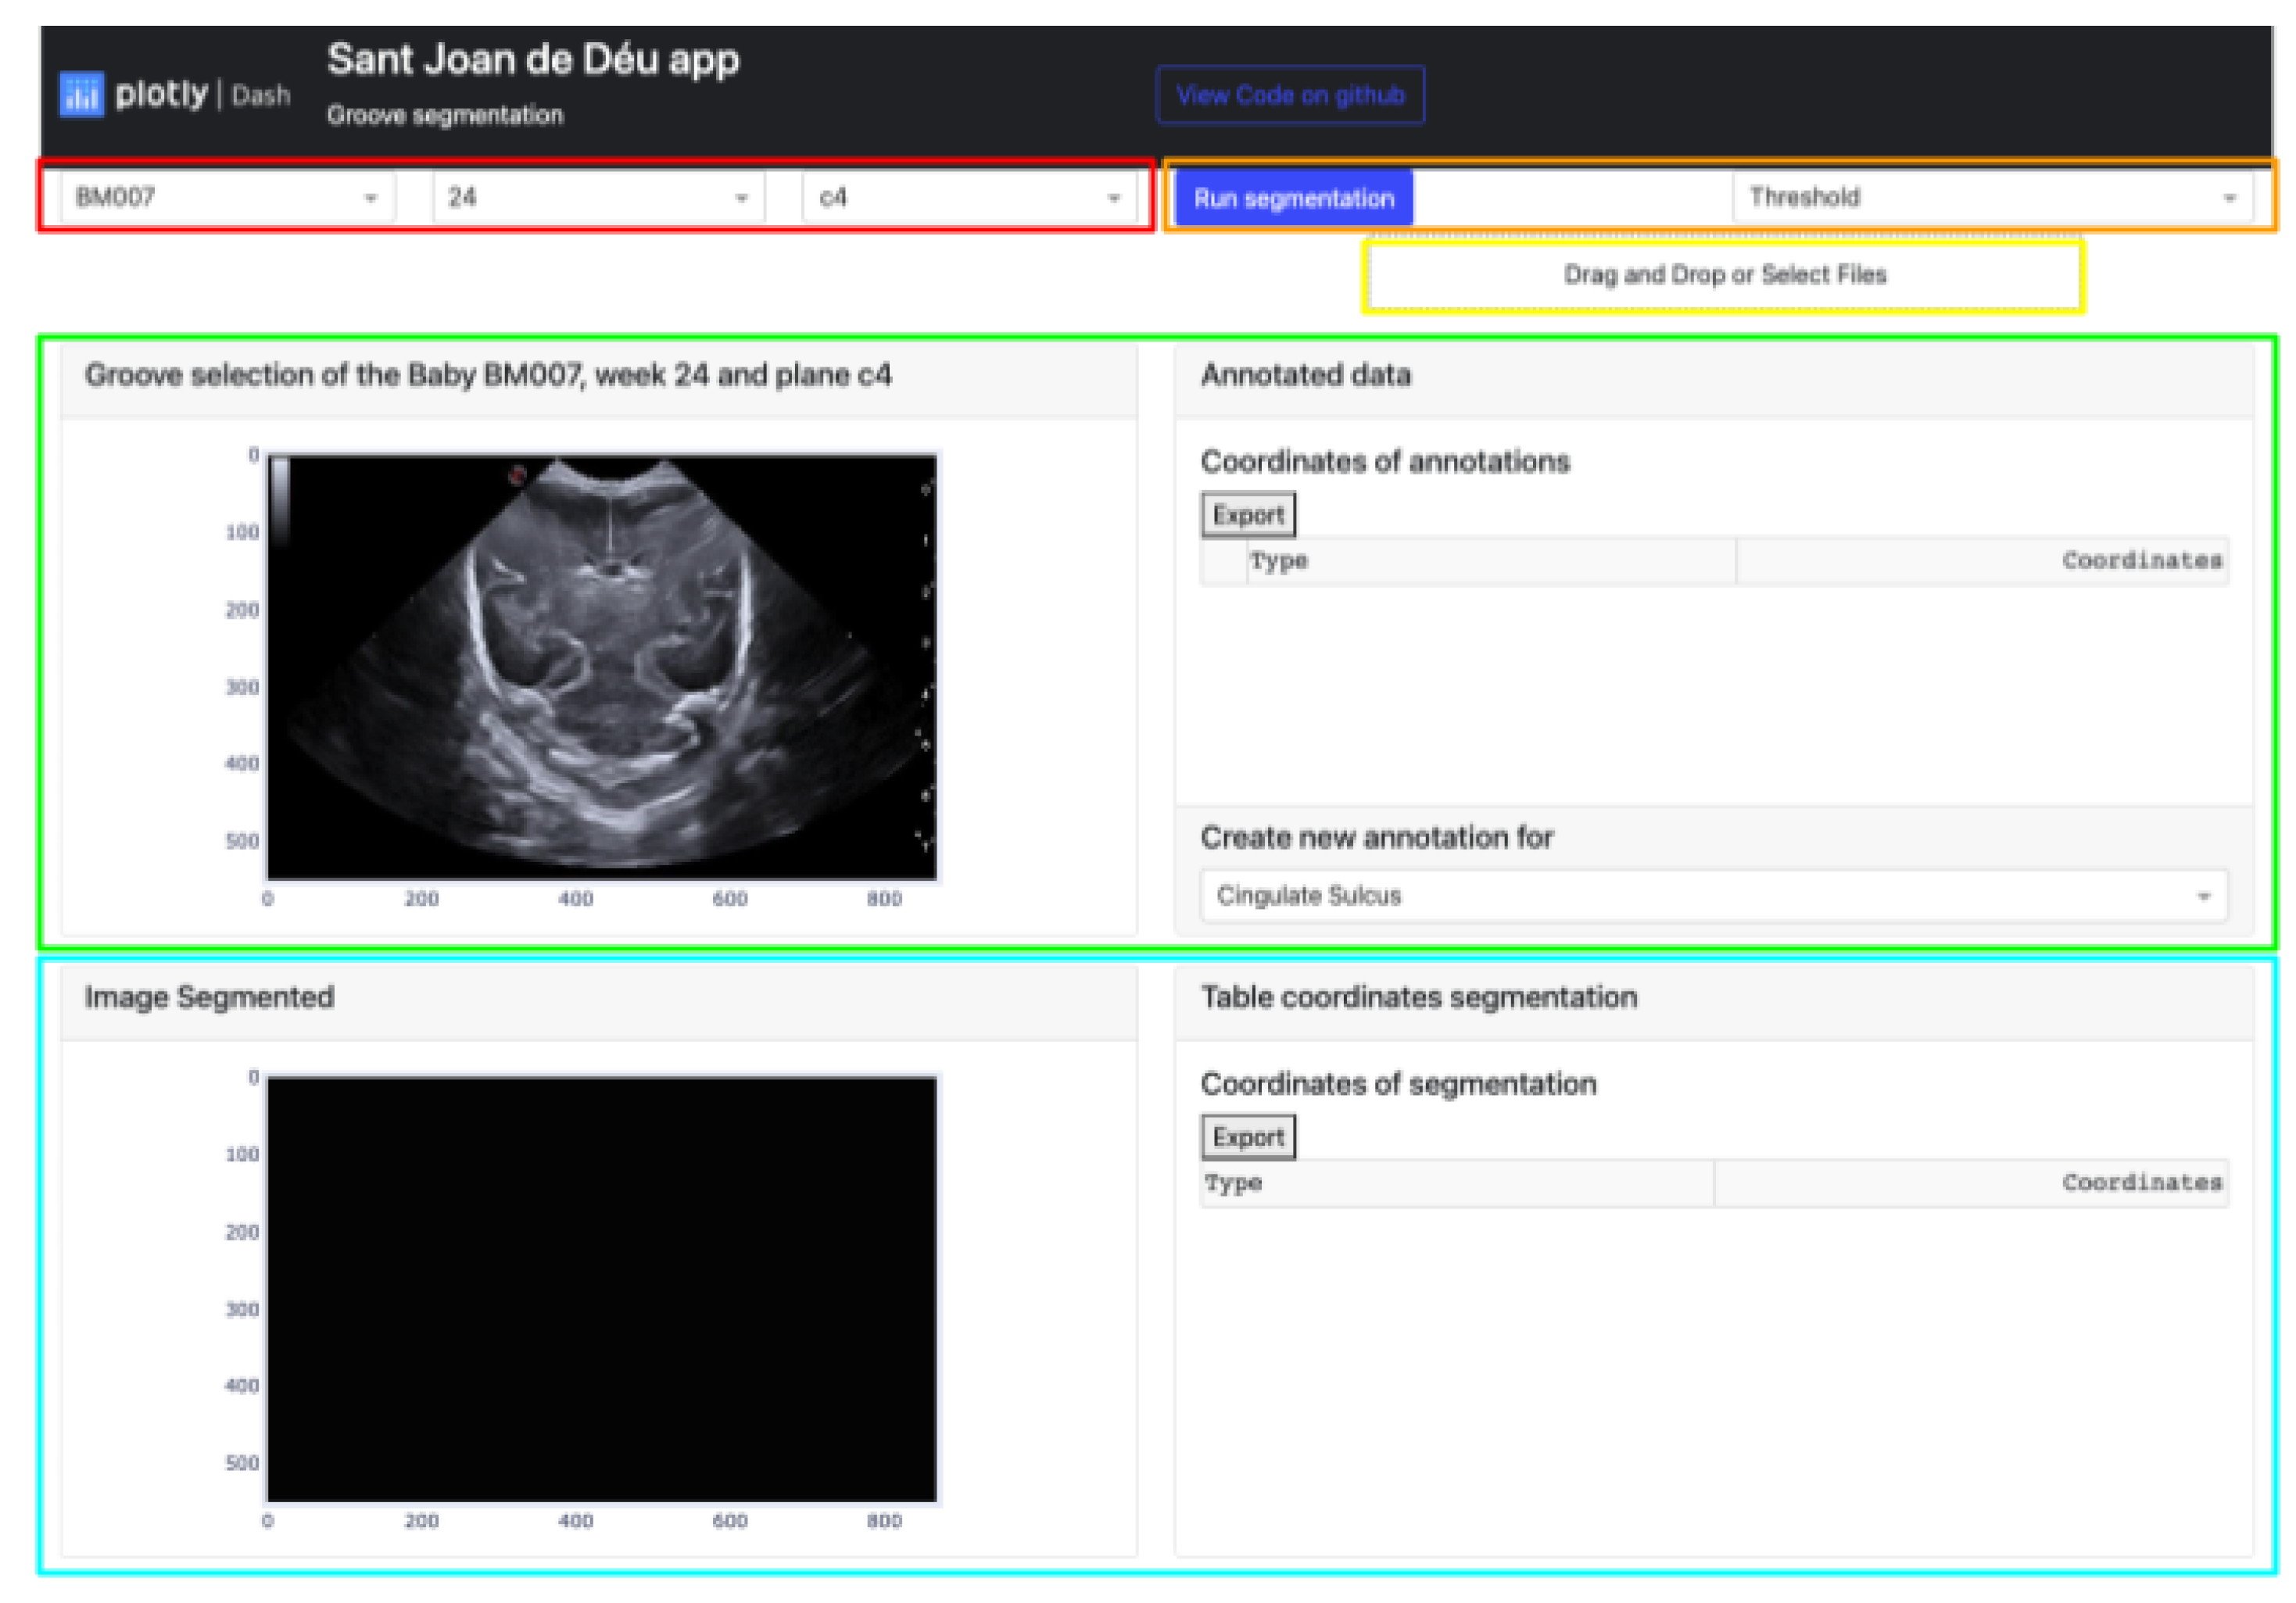This screenshot has height=1603, width=2296.
Task: Click the Annotated data panel header
Action: (x=1306, y=375)
